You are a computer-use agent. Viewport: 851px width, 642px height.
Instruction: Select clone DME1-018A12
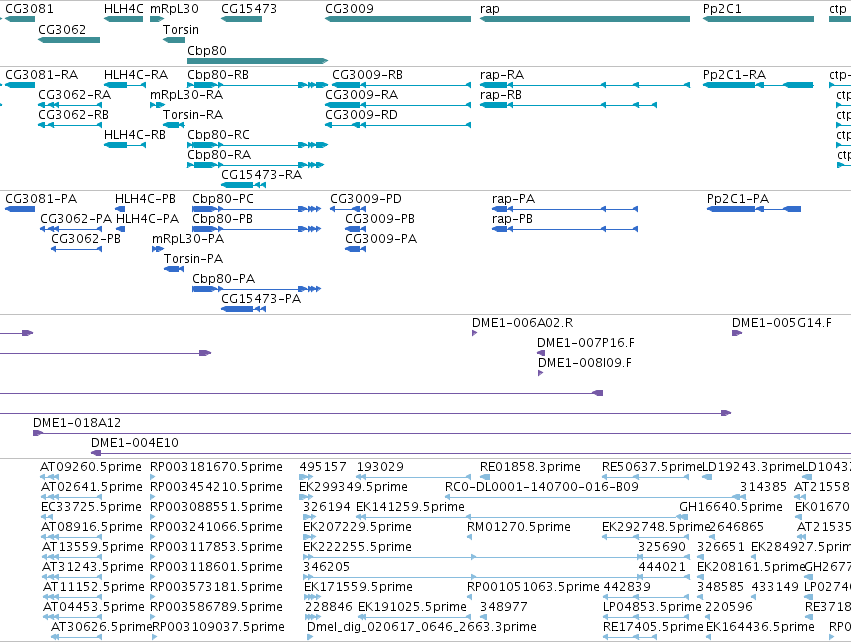click(77, 423)
